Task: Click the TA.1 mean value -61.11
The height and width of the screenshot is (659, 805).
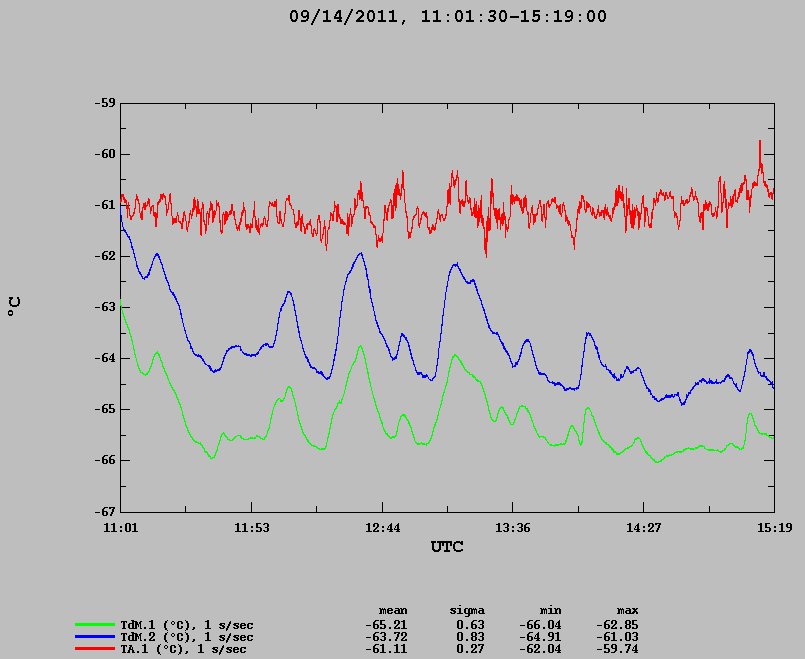Action: [x=386, y=649]
